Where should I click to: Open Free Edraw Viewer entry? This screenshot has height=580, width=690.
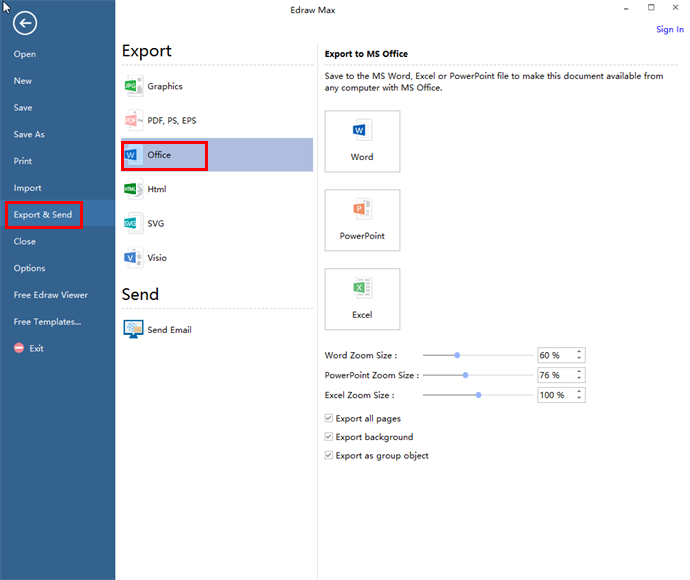pyautogui.click(x=51, y=295)
